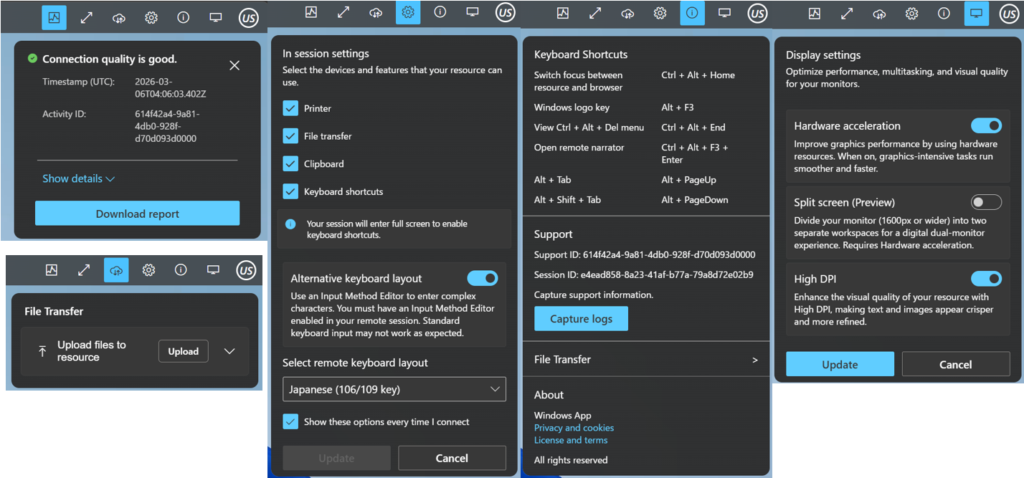The image size is (1024, 478).
Task: Open the Japanese (106/109 key) layout dropdown
Action: [394, 389]
